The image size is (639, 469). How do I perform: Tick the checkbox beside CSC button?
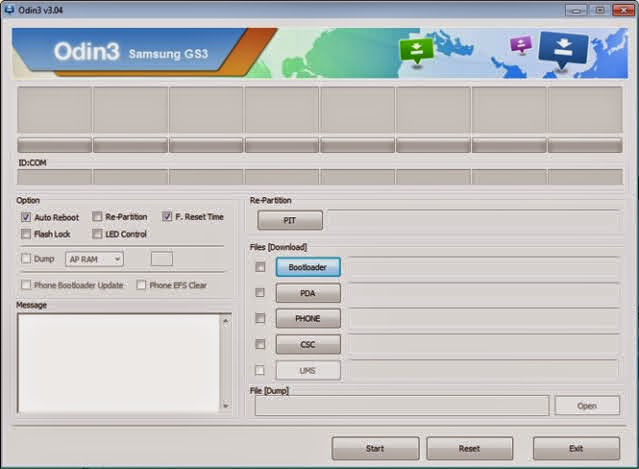point(260,344)
